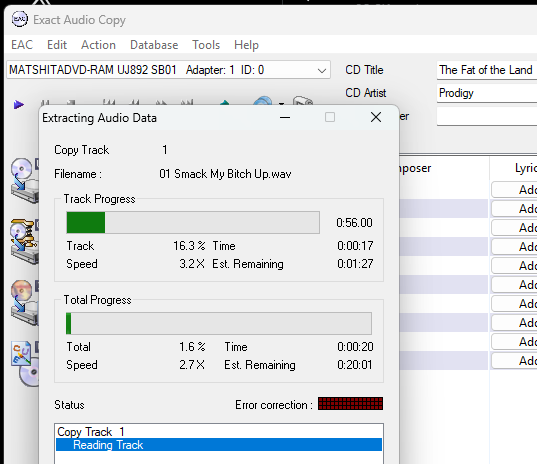The image size is (537, 464).
Task: Click the purple Play button in toolbar
Action: point(18,104)
